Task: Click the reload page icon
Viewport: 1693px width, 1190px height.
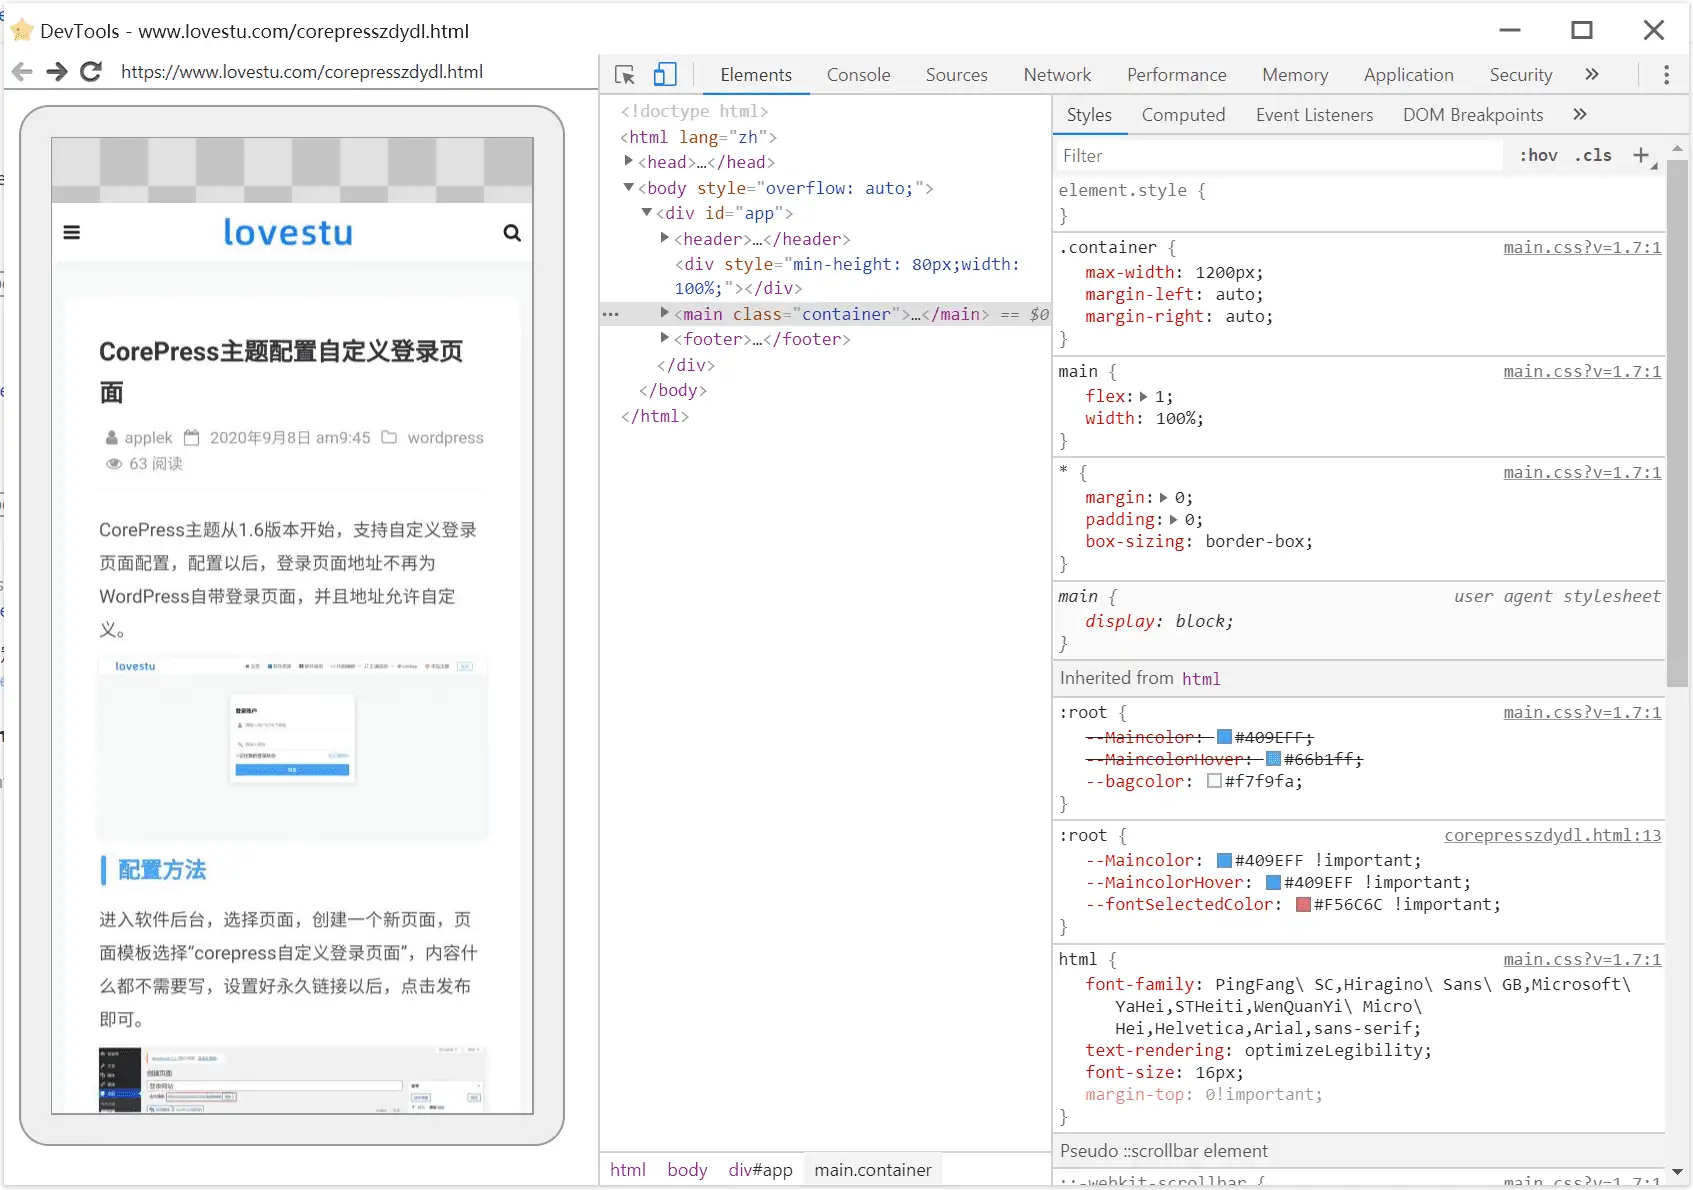Action: 90,71
